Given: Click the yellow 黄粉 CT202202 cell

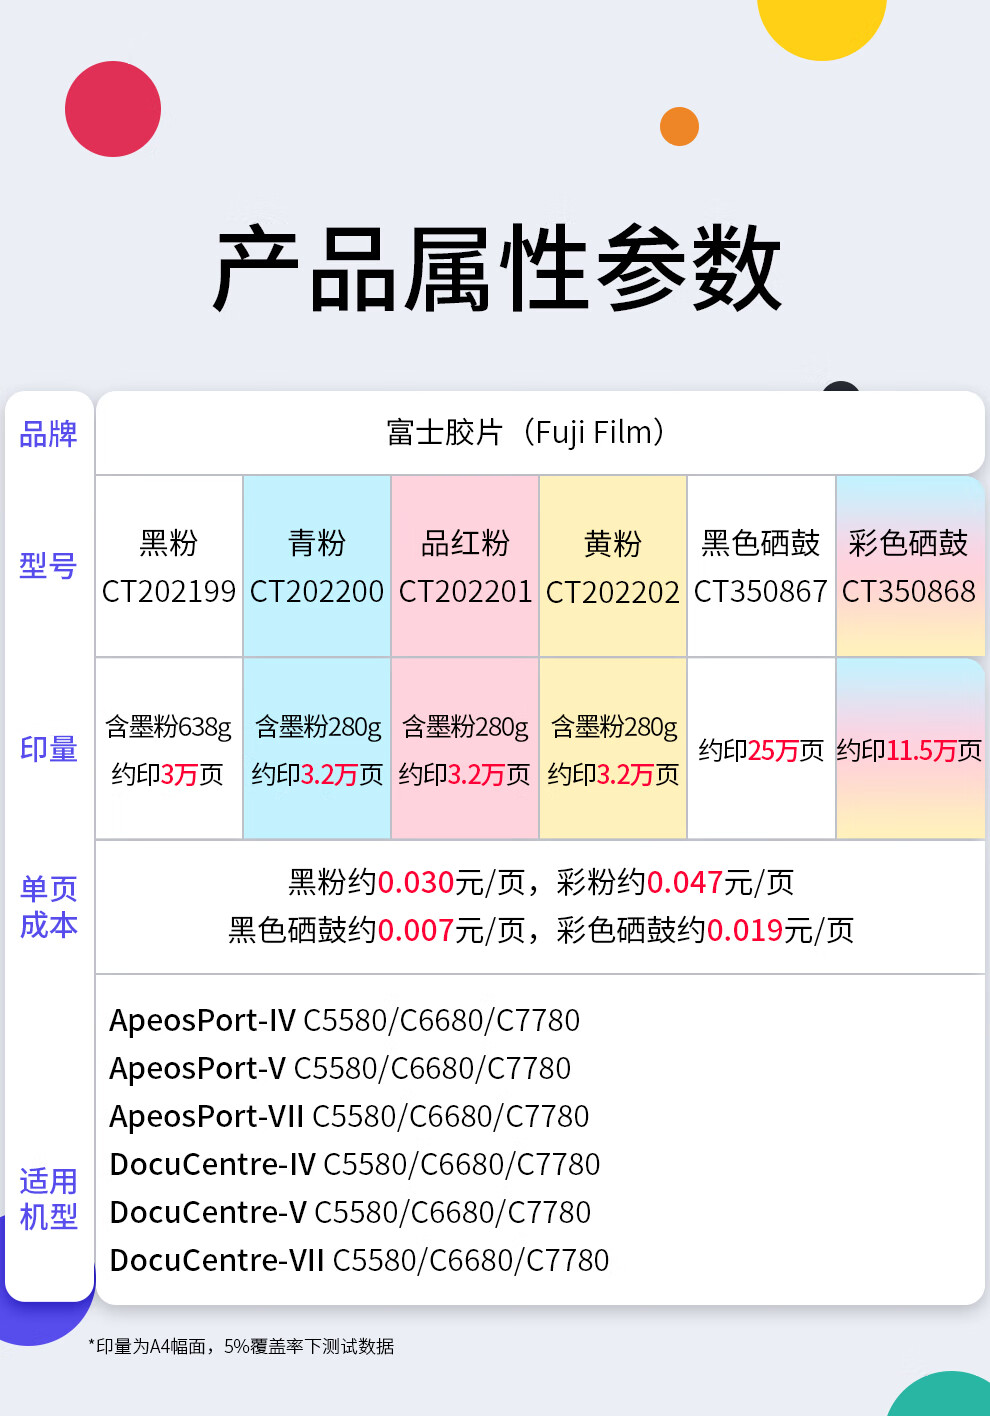Looking at the screenshot, I should (x=613, y=567).
